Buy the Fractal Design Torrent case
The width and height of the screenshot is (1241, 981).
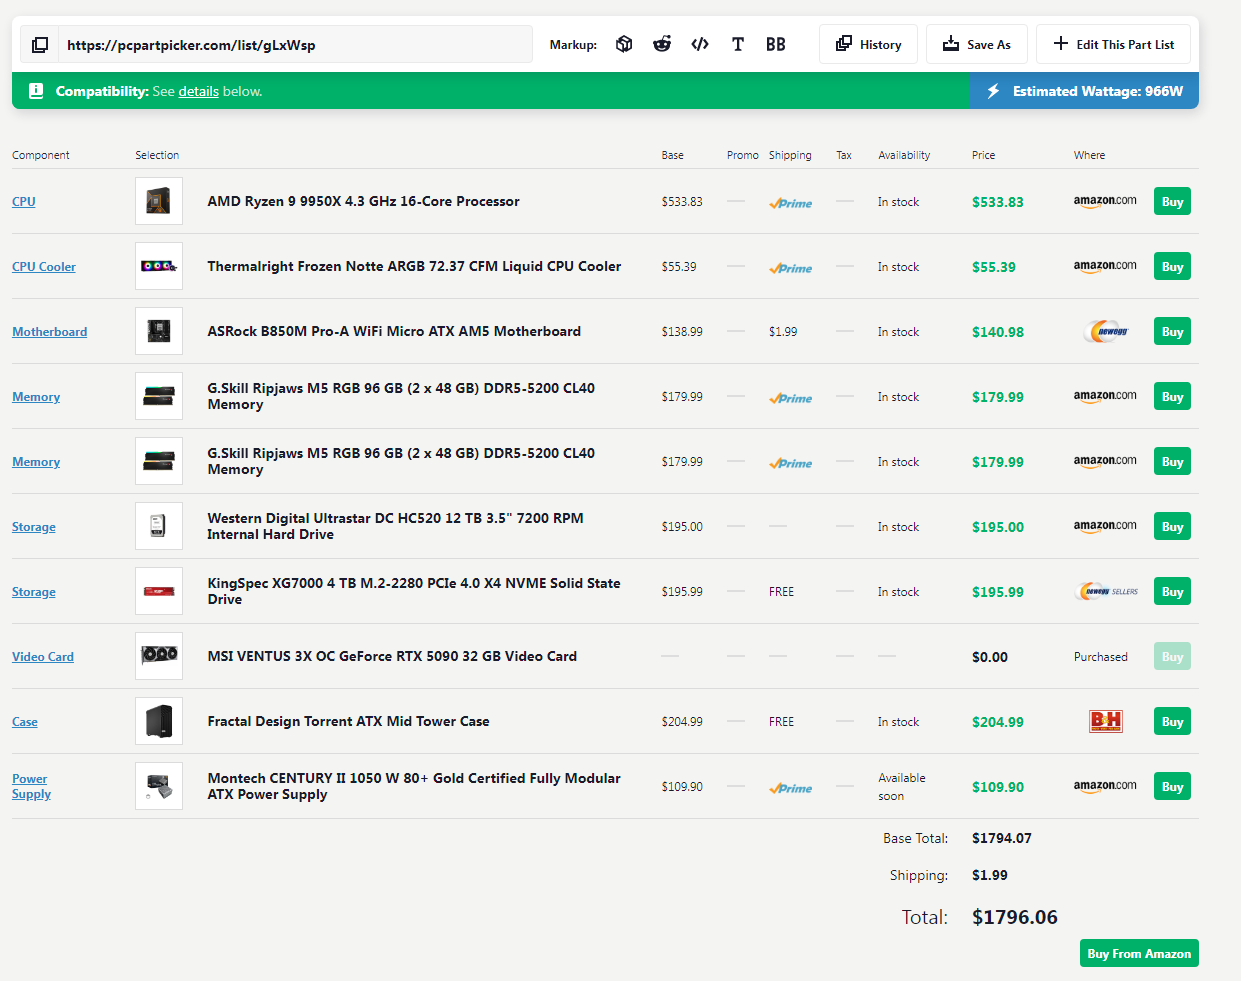(x=1172, y=721)
